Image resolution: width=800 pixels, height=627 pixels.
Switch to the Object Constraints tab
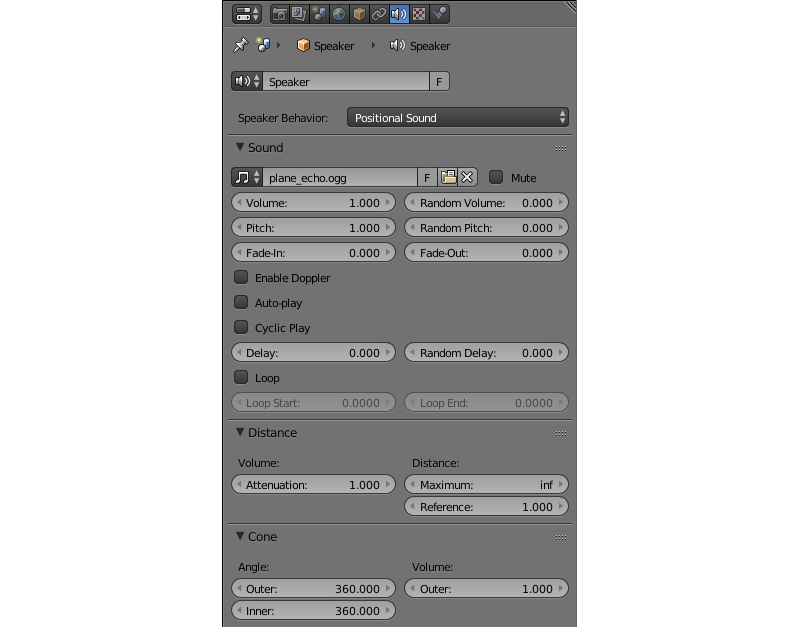[379, 14]
